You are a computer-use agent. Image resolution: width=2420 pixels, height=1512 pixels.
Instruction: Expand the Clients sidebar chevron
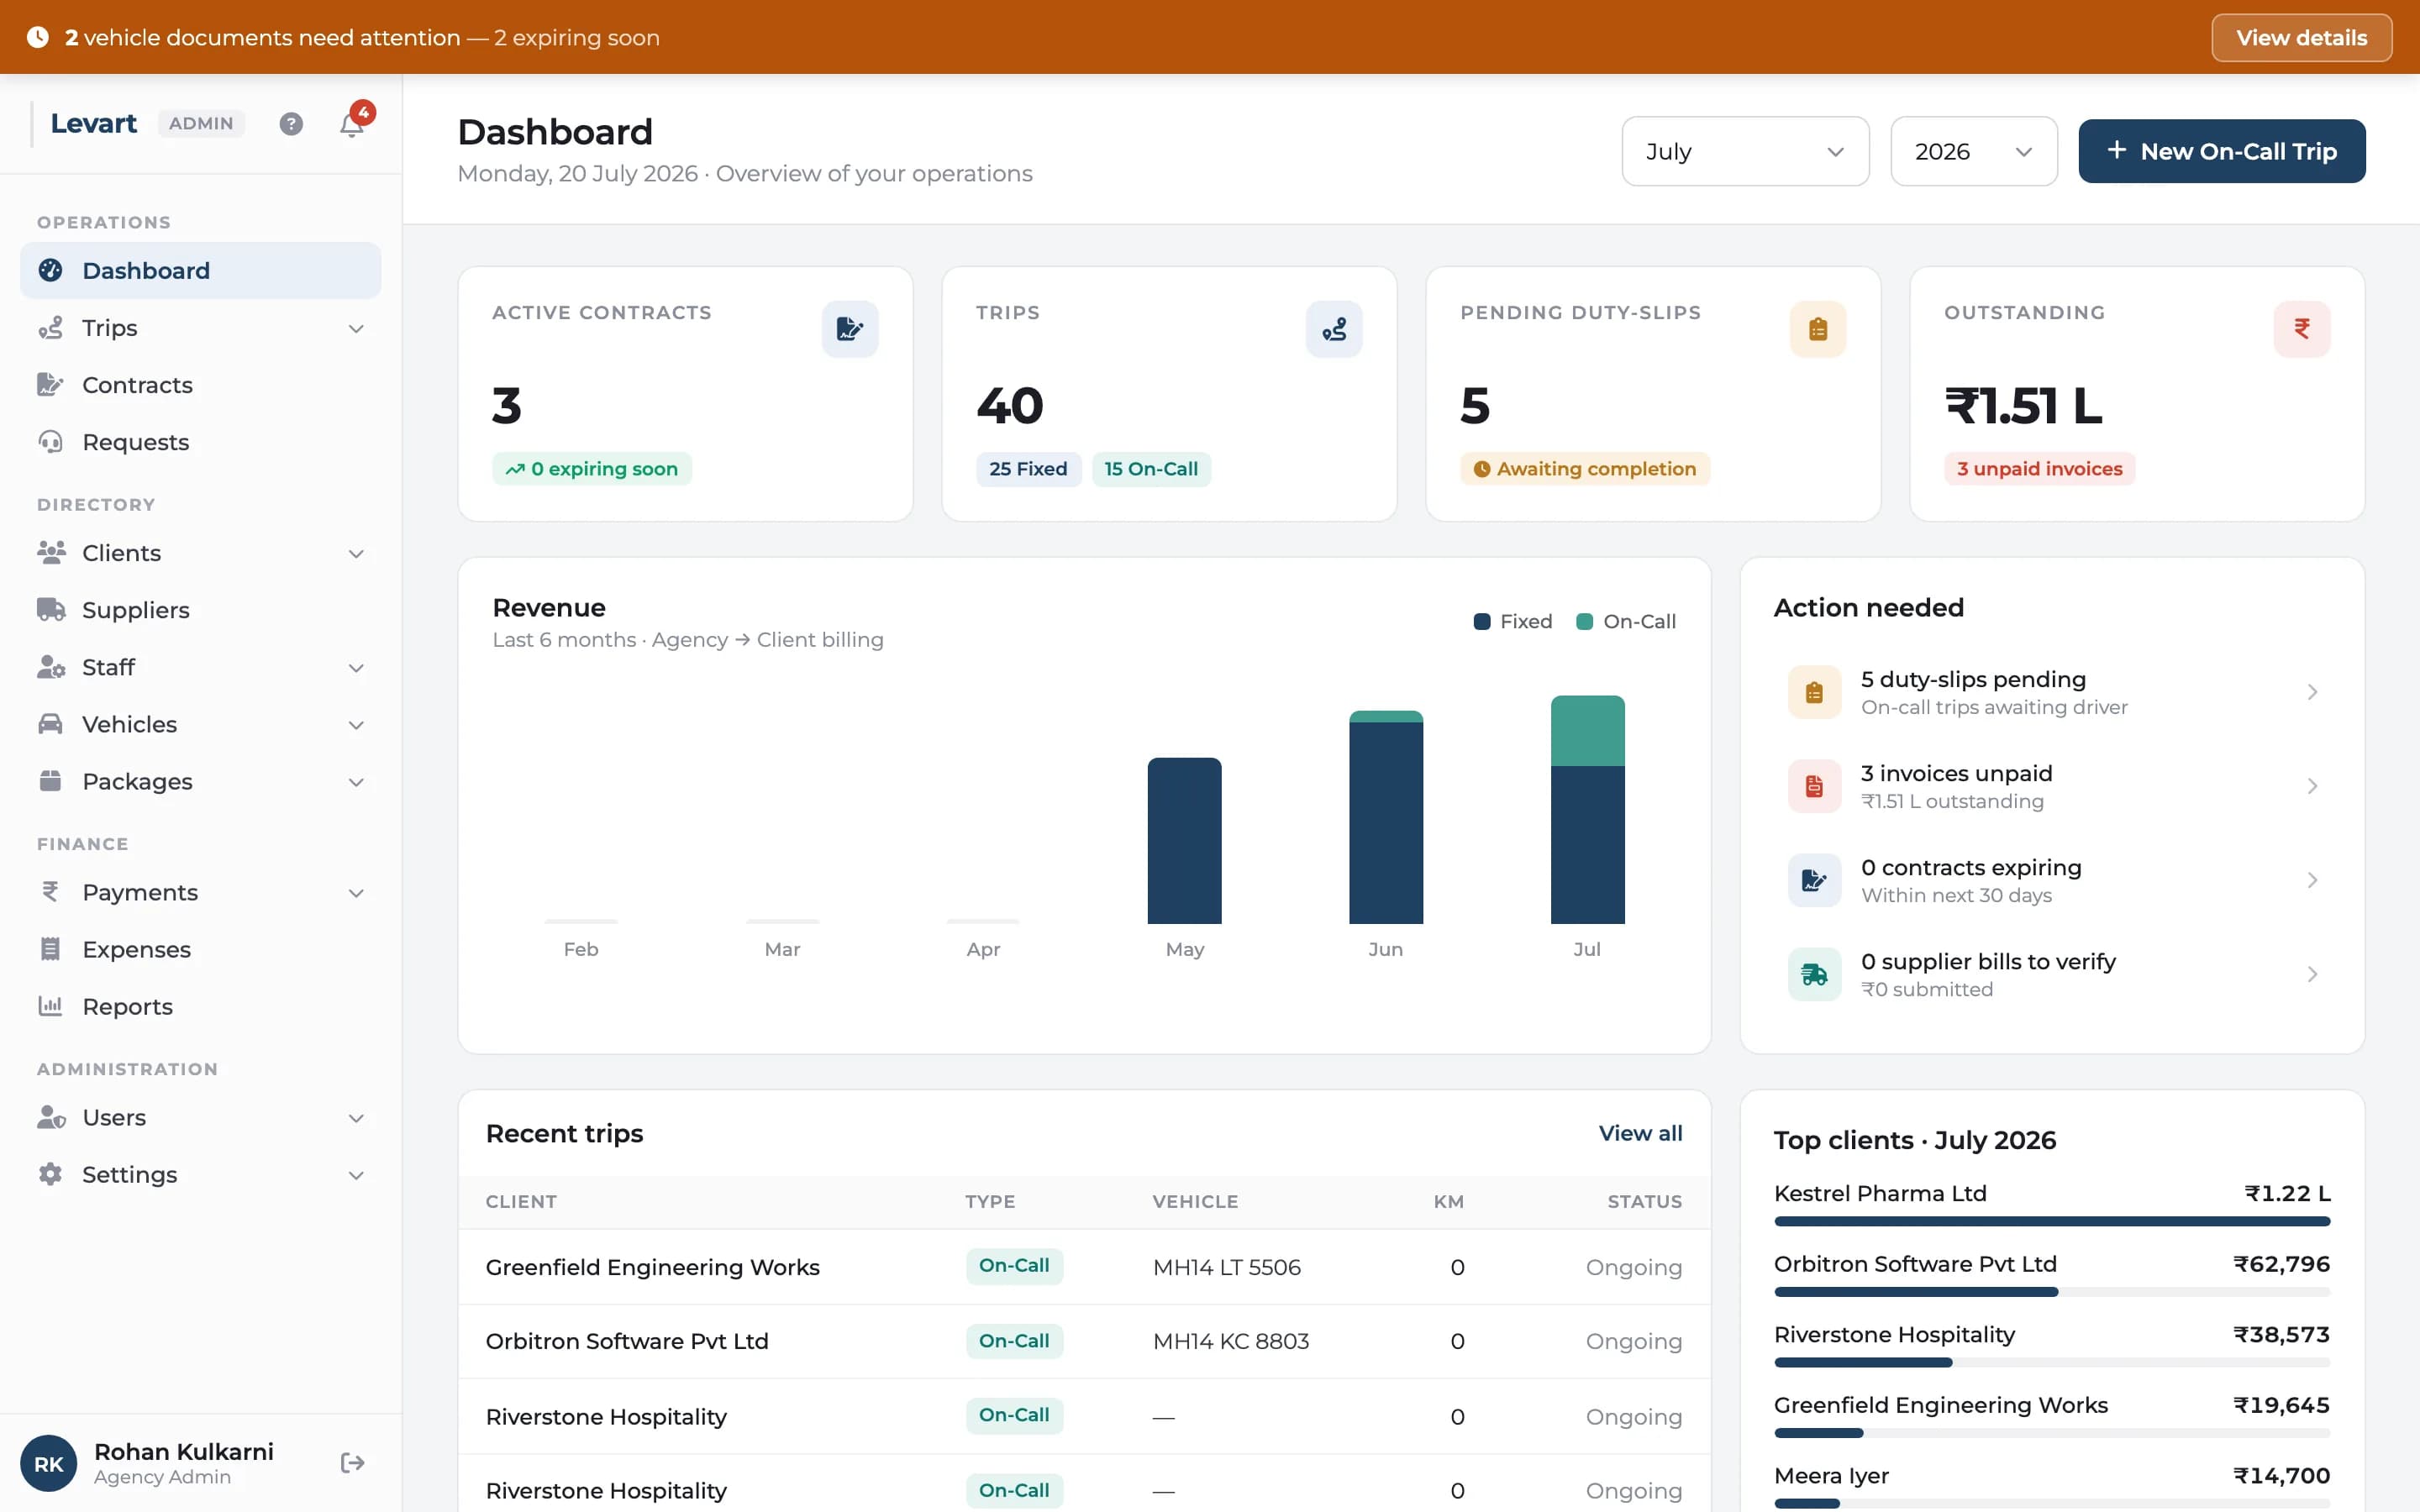pos(356,554)
